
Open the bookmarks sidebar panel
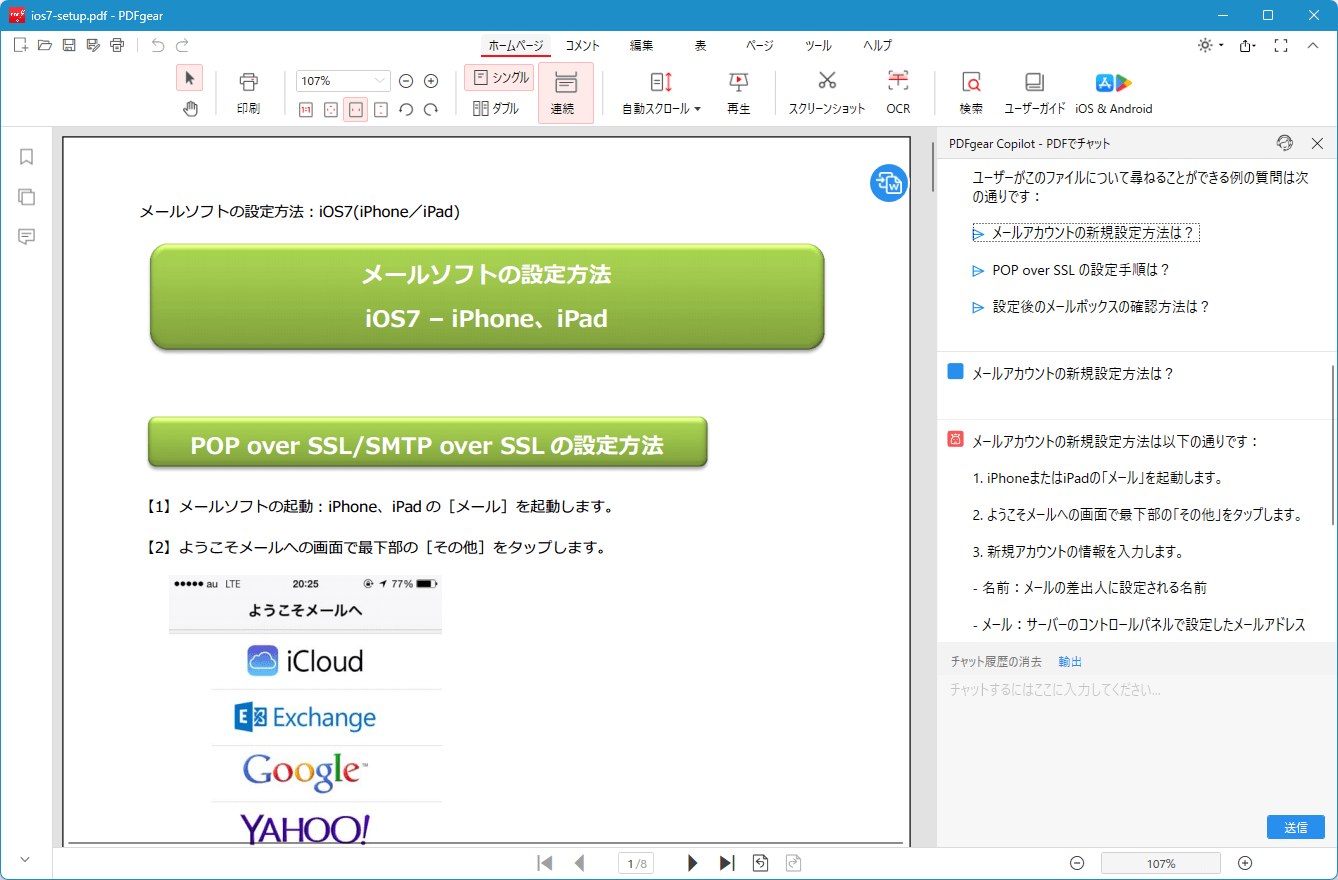27,157
